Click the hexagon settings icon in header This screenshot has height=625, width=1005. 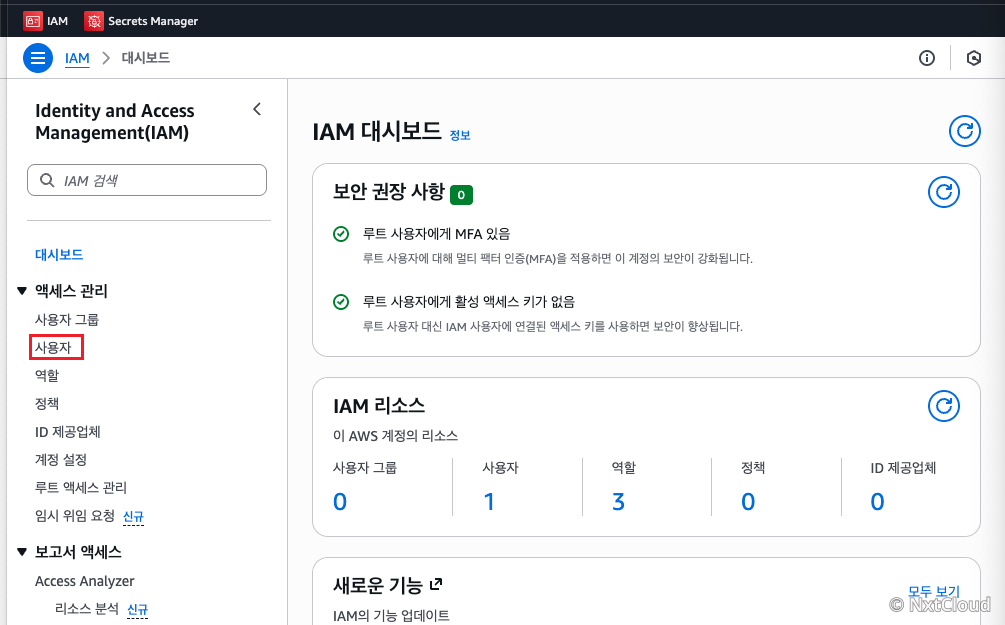pos(974,58)
